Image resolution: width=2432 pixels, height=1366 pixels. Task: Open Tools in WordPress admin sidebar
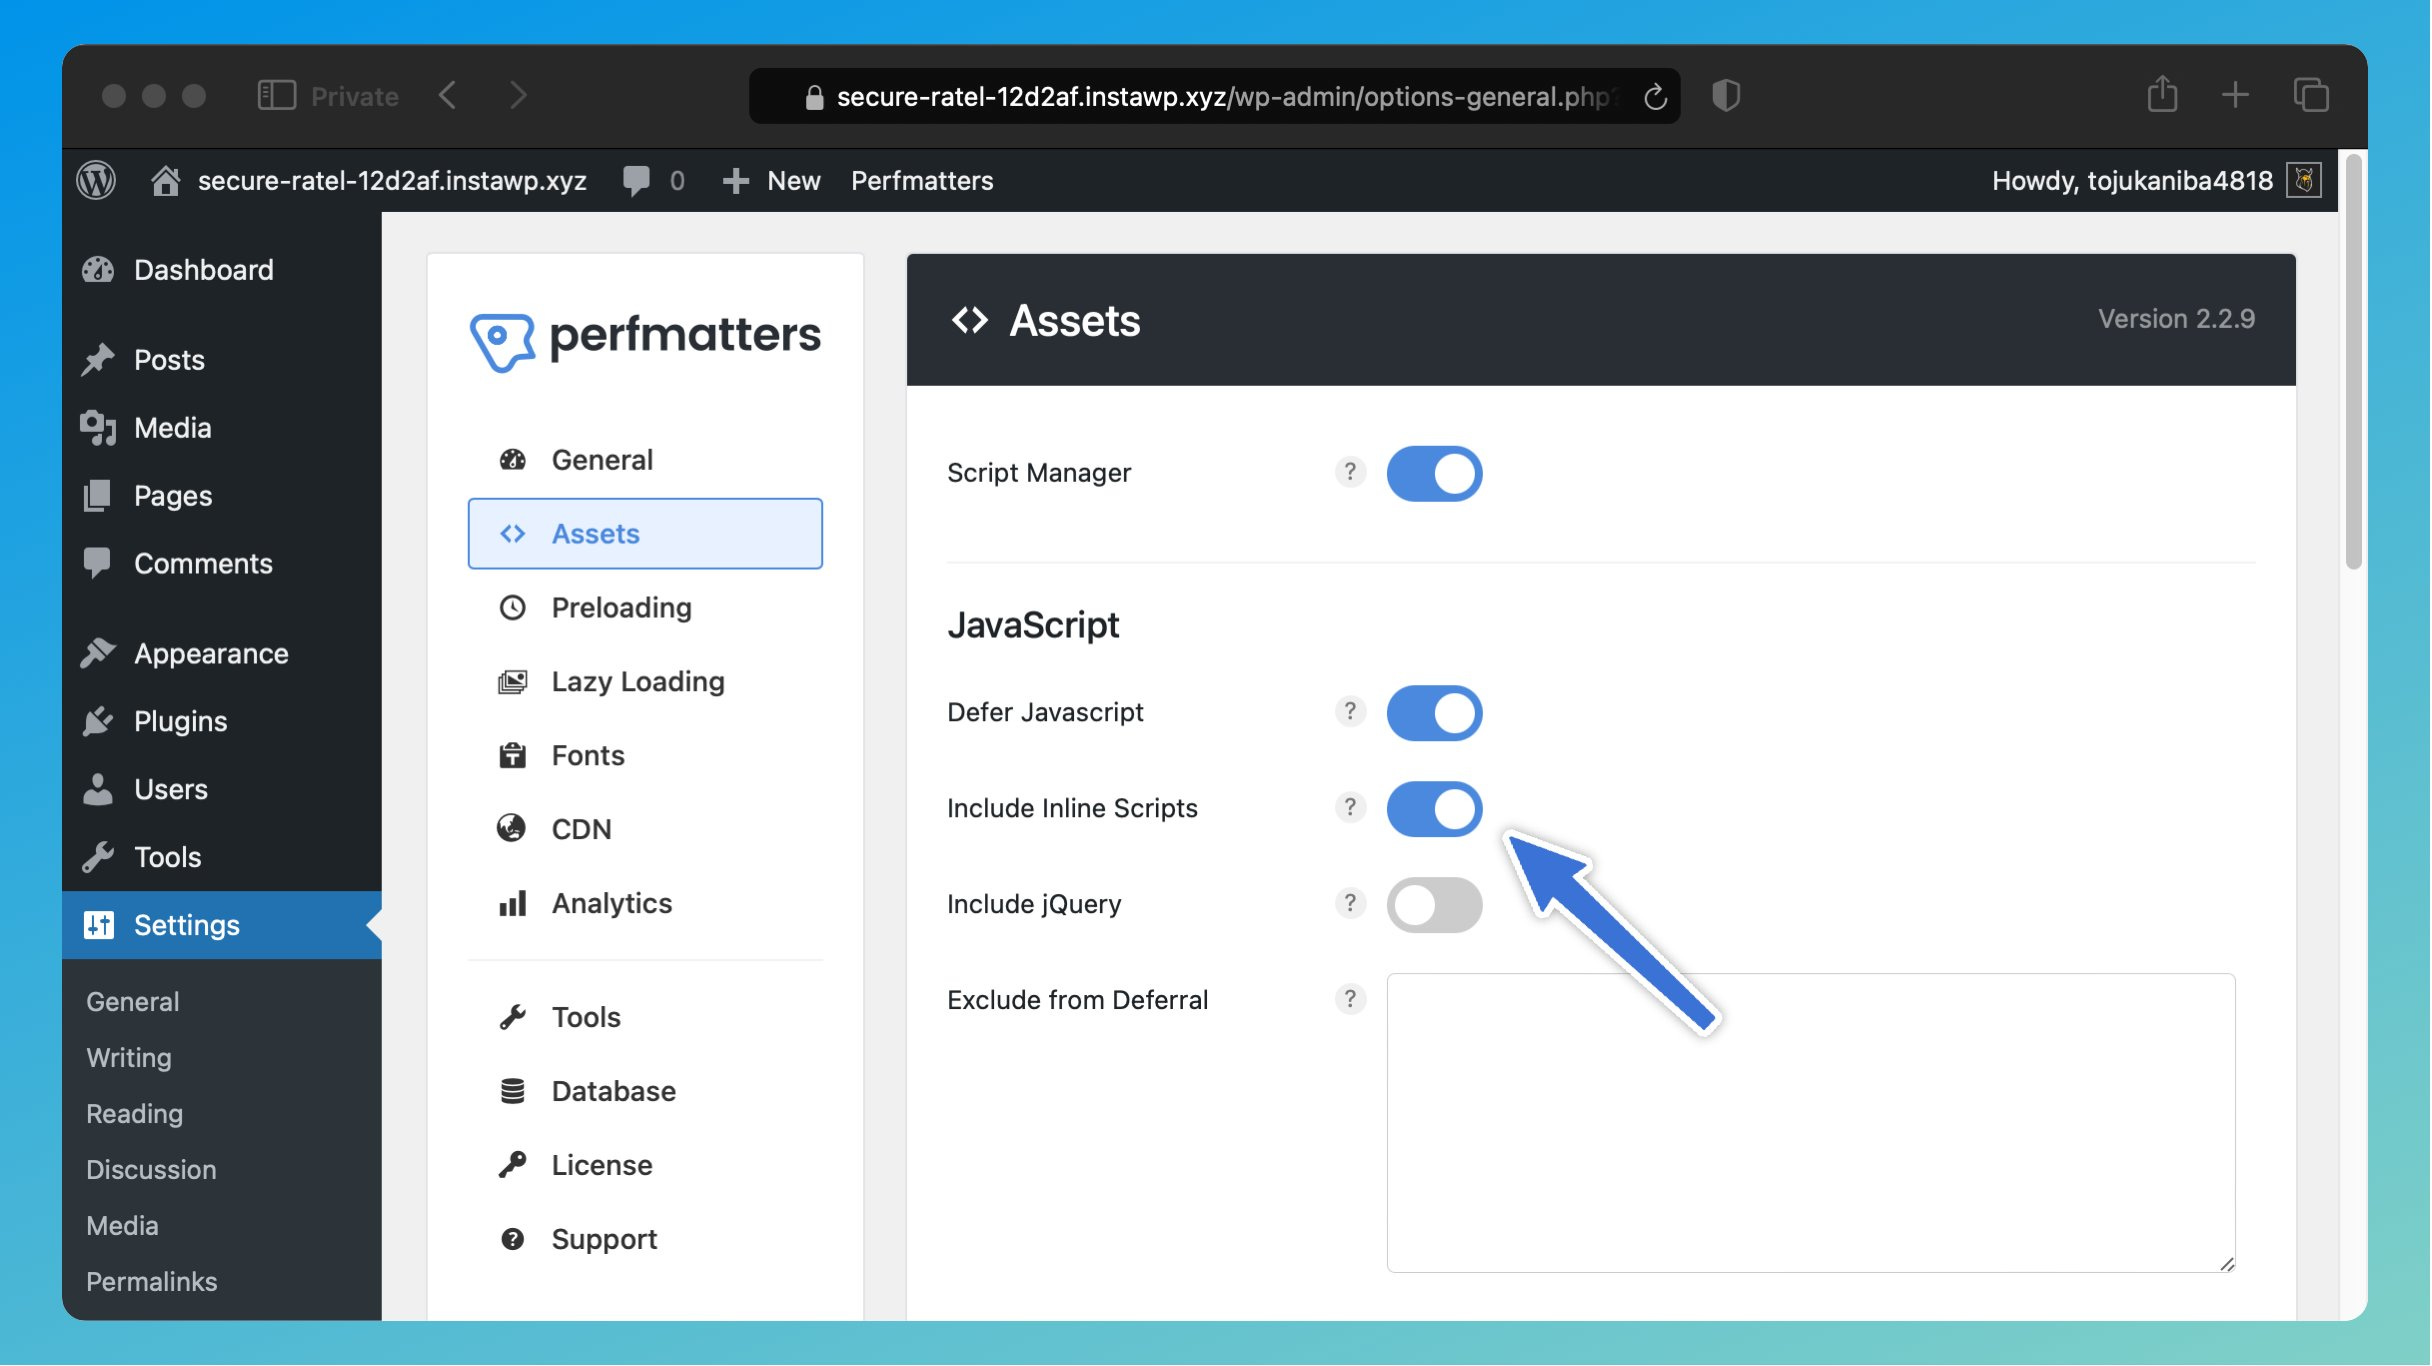pos(221,858)
